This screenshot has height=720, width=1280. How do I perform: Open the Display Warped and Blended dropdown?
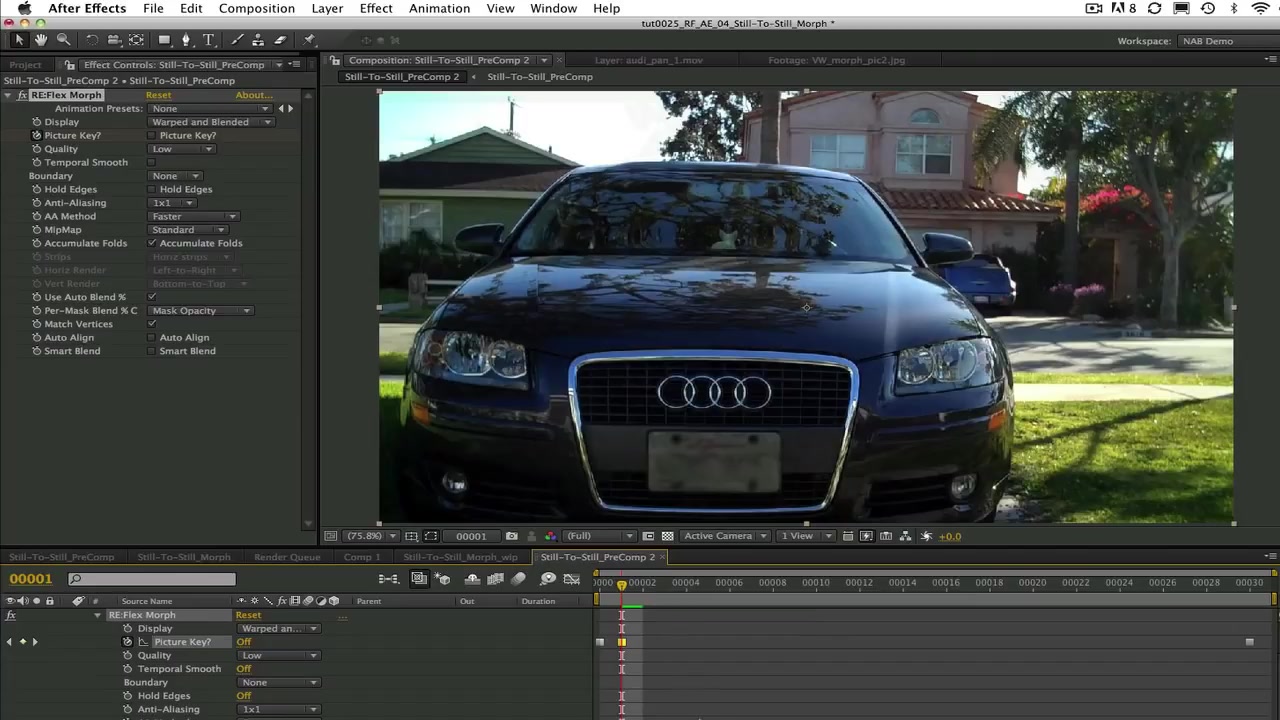[x=211, y=122]
